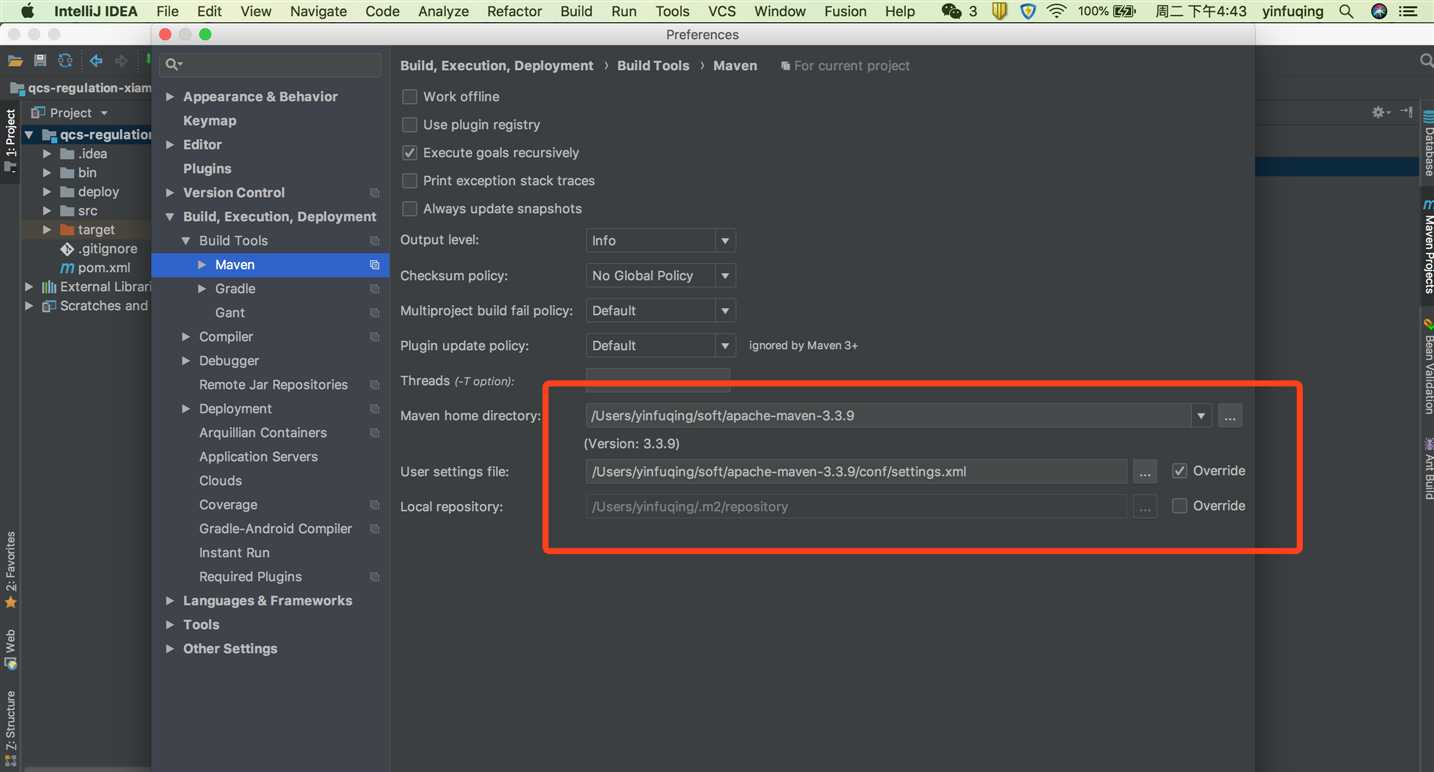Open the Maven Projects tool window strip

tap(1427, 245)
